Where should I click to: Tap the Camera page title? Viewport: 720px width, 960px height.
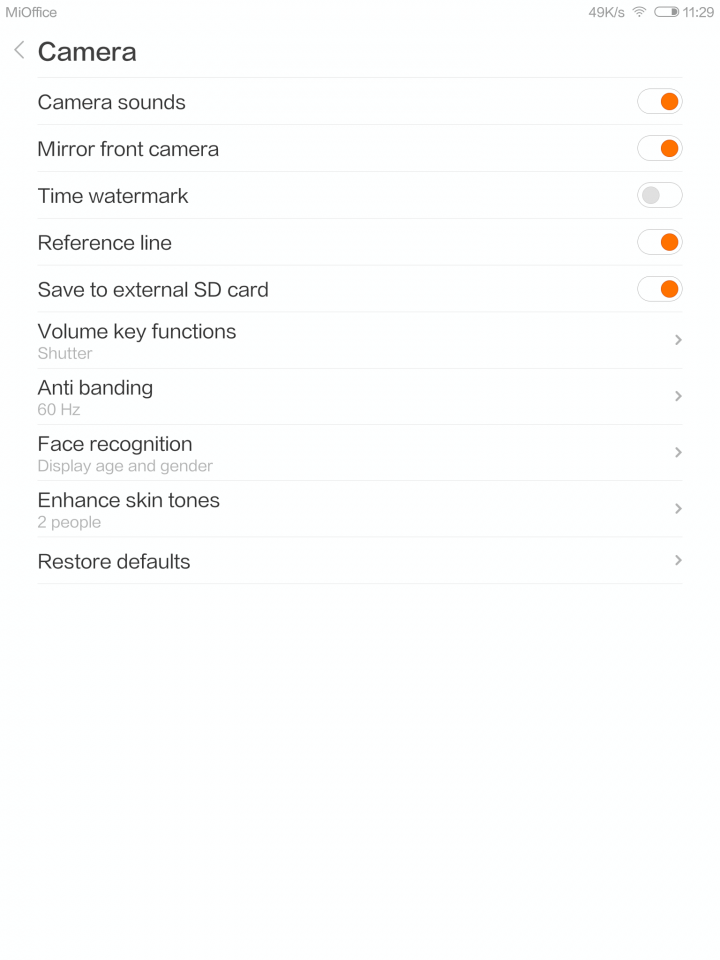pyautogui.click(x=87, y=51)
